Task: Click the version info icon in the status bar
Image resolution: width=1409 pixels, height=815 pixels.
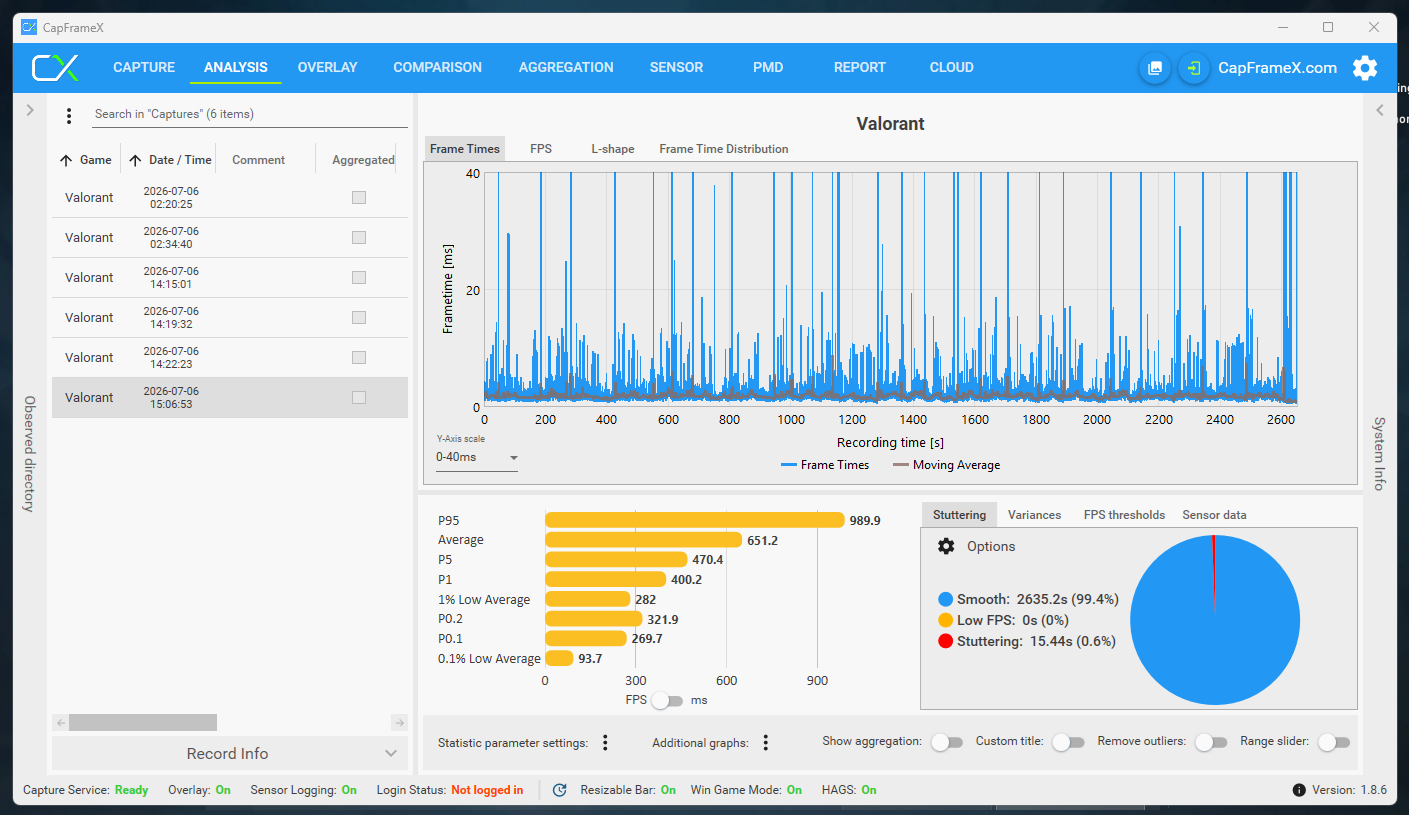Action: point(1299,790)
